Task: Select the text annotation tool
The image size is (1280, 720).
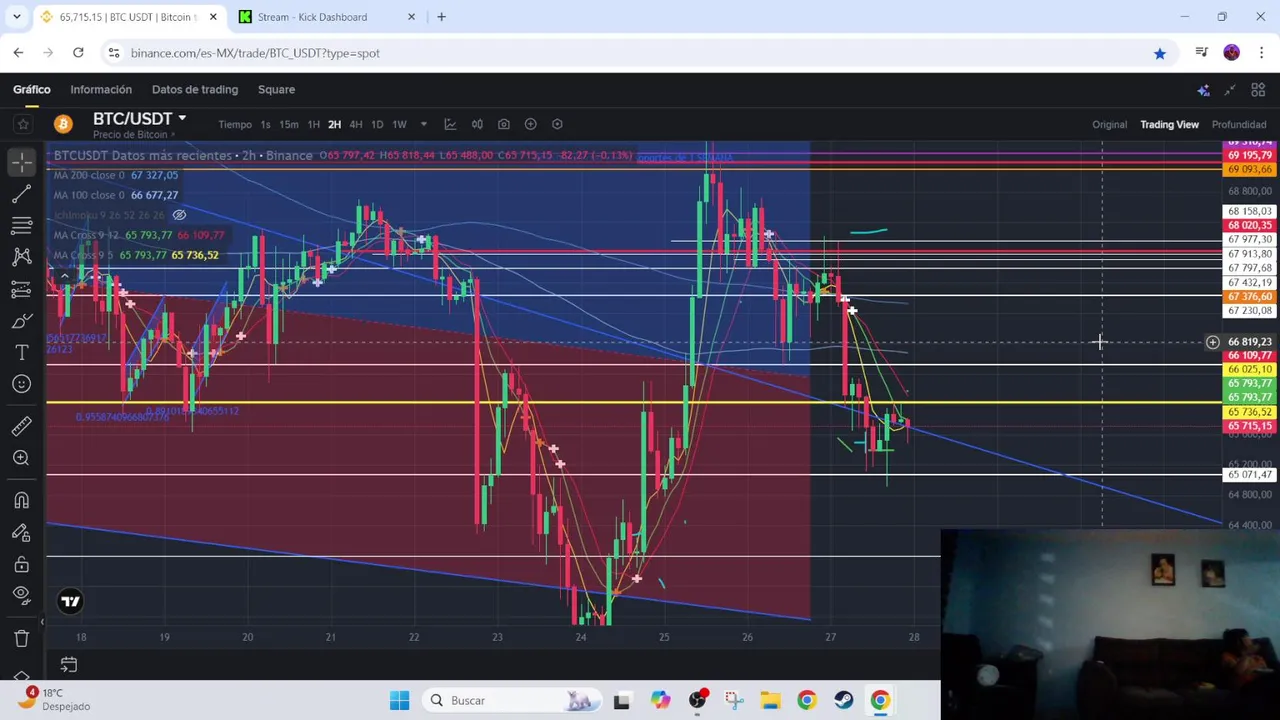Action: click(22, 353)
